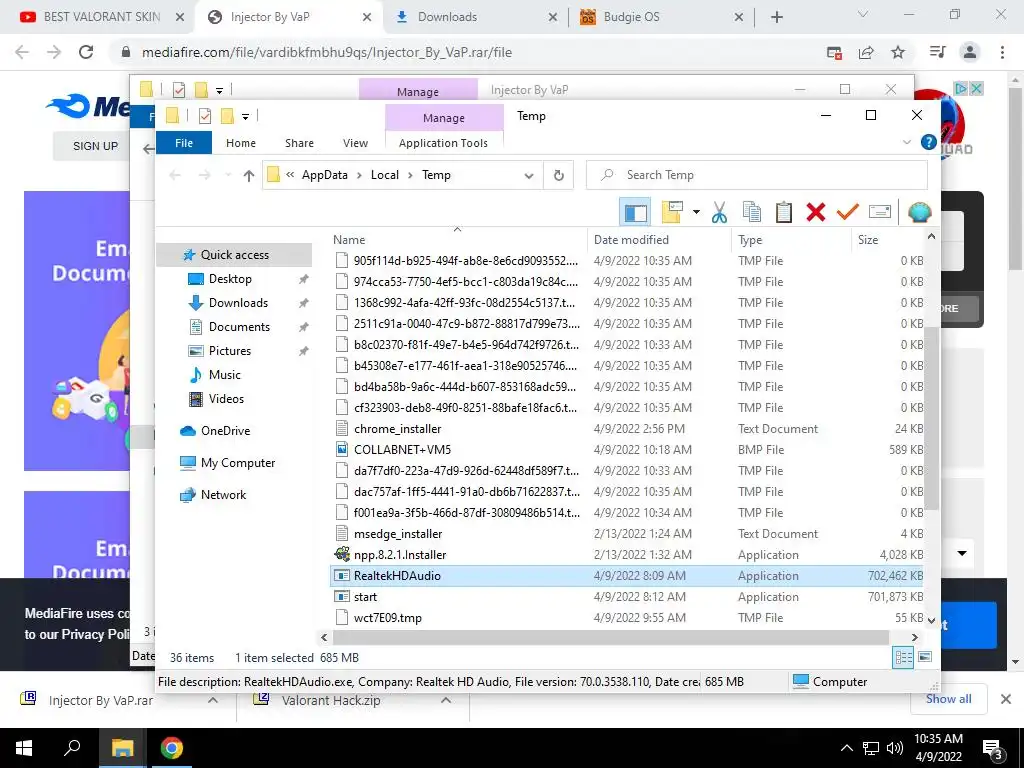Sort by the Type column header

tap(792, 240)
